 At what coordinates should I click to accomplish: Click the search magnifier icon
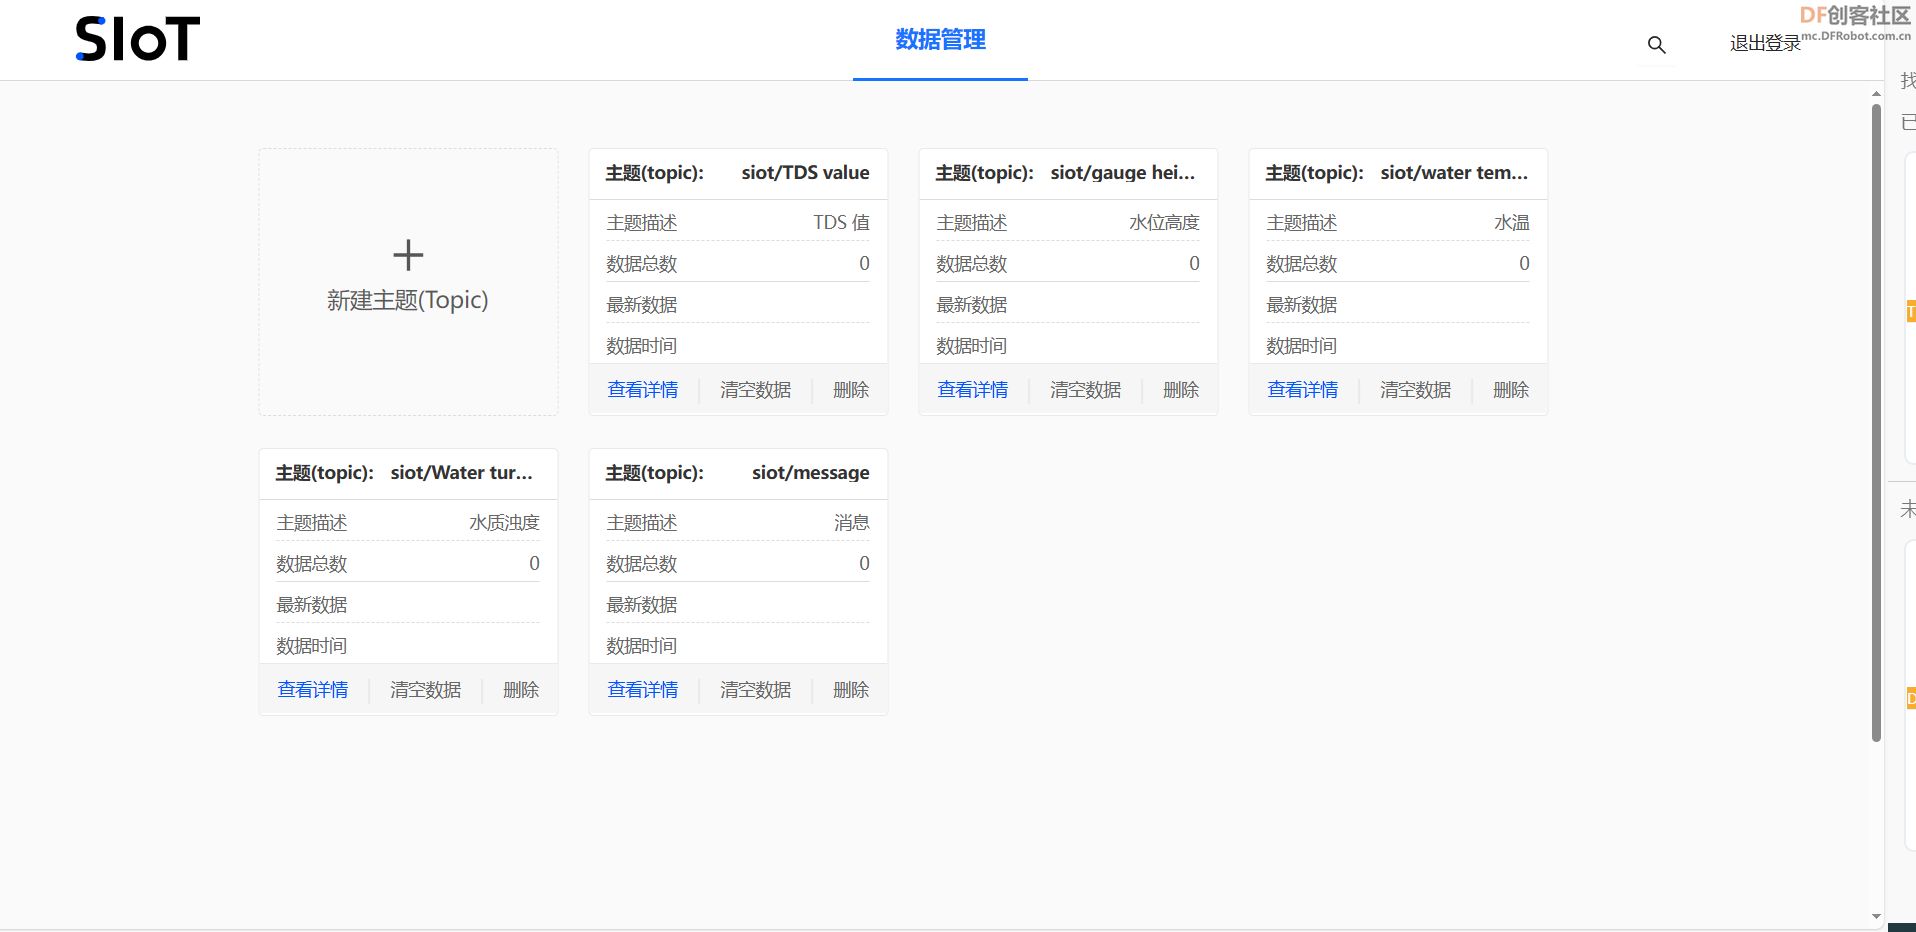(x=1656, y=45)
